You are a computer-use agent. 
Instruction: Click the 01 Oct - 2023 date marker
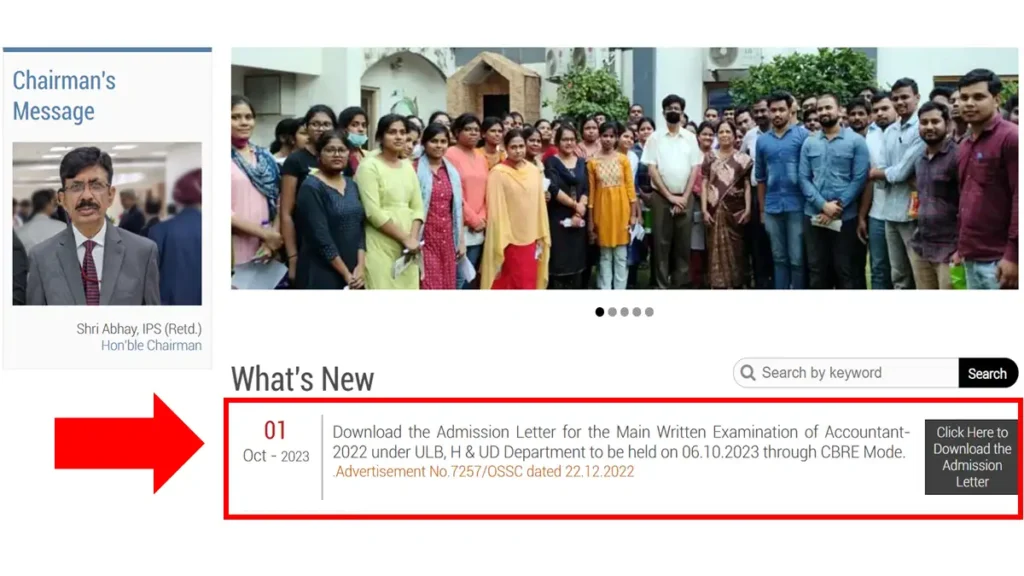click(x=276, y=441)
